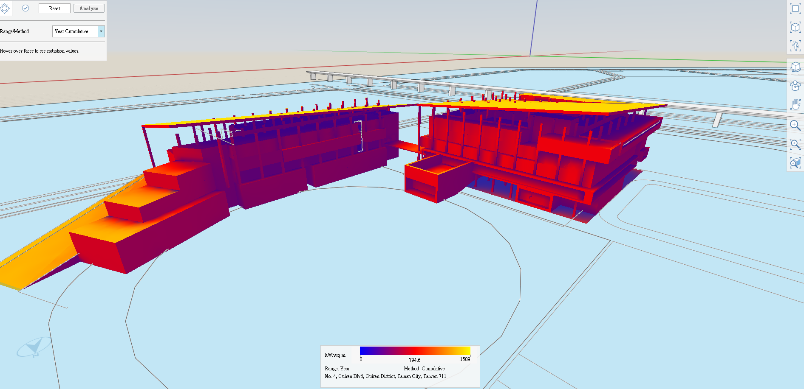Image resolution: width=804 pixels, height=389 pixels.
Task: Click the second magnifier zoom icon
Action: point(795,144)
